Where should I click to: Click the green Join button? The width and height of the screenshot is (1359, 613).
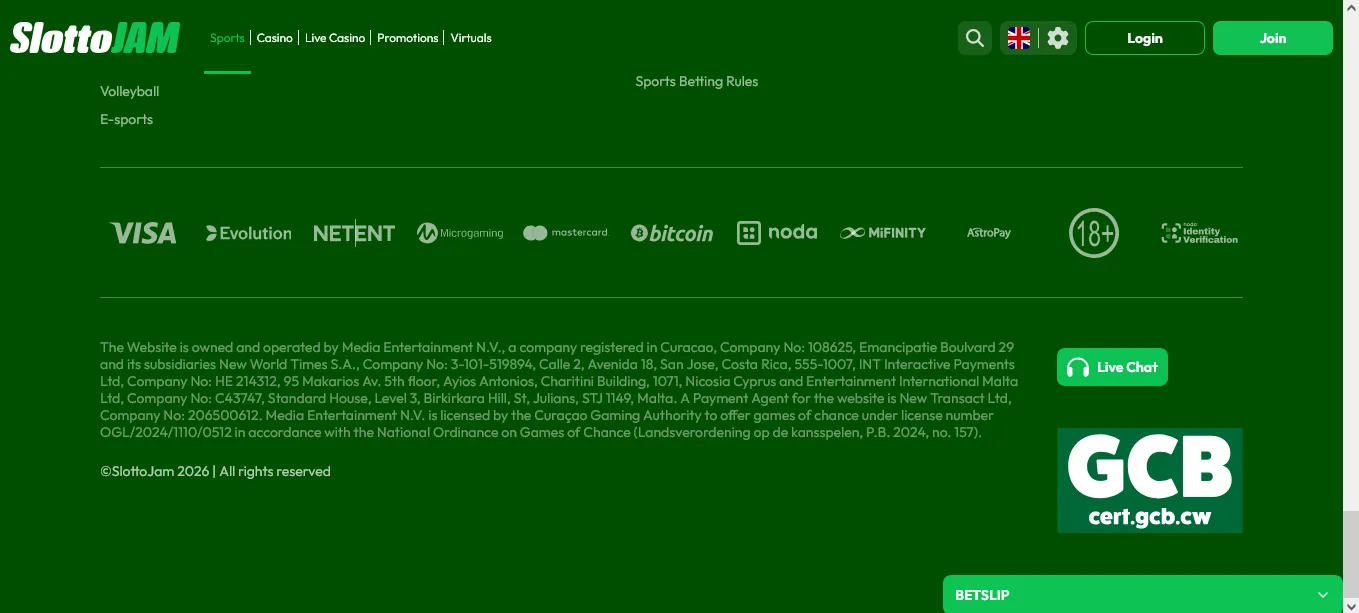coord(1273,38)
